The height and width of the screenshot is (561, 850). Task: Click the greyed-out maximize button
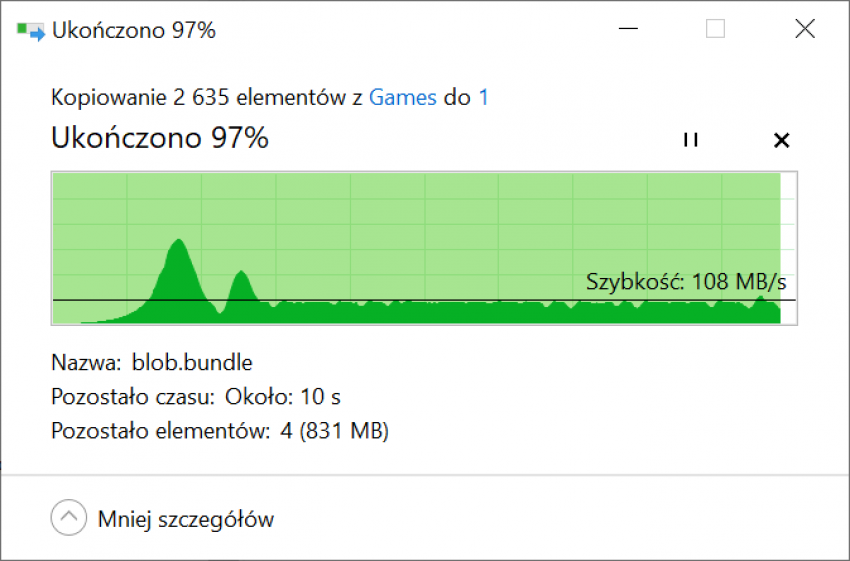(715, 30)
